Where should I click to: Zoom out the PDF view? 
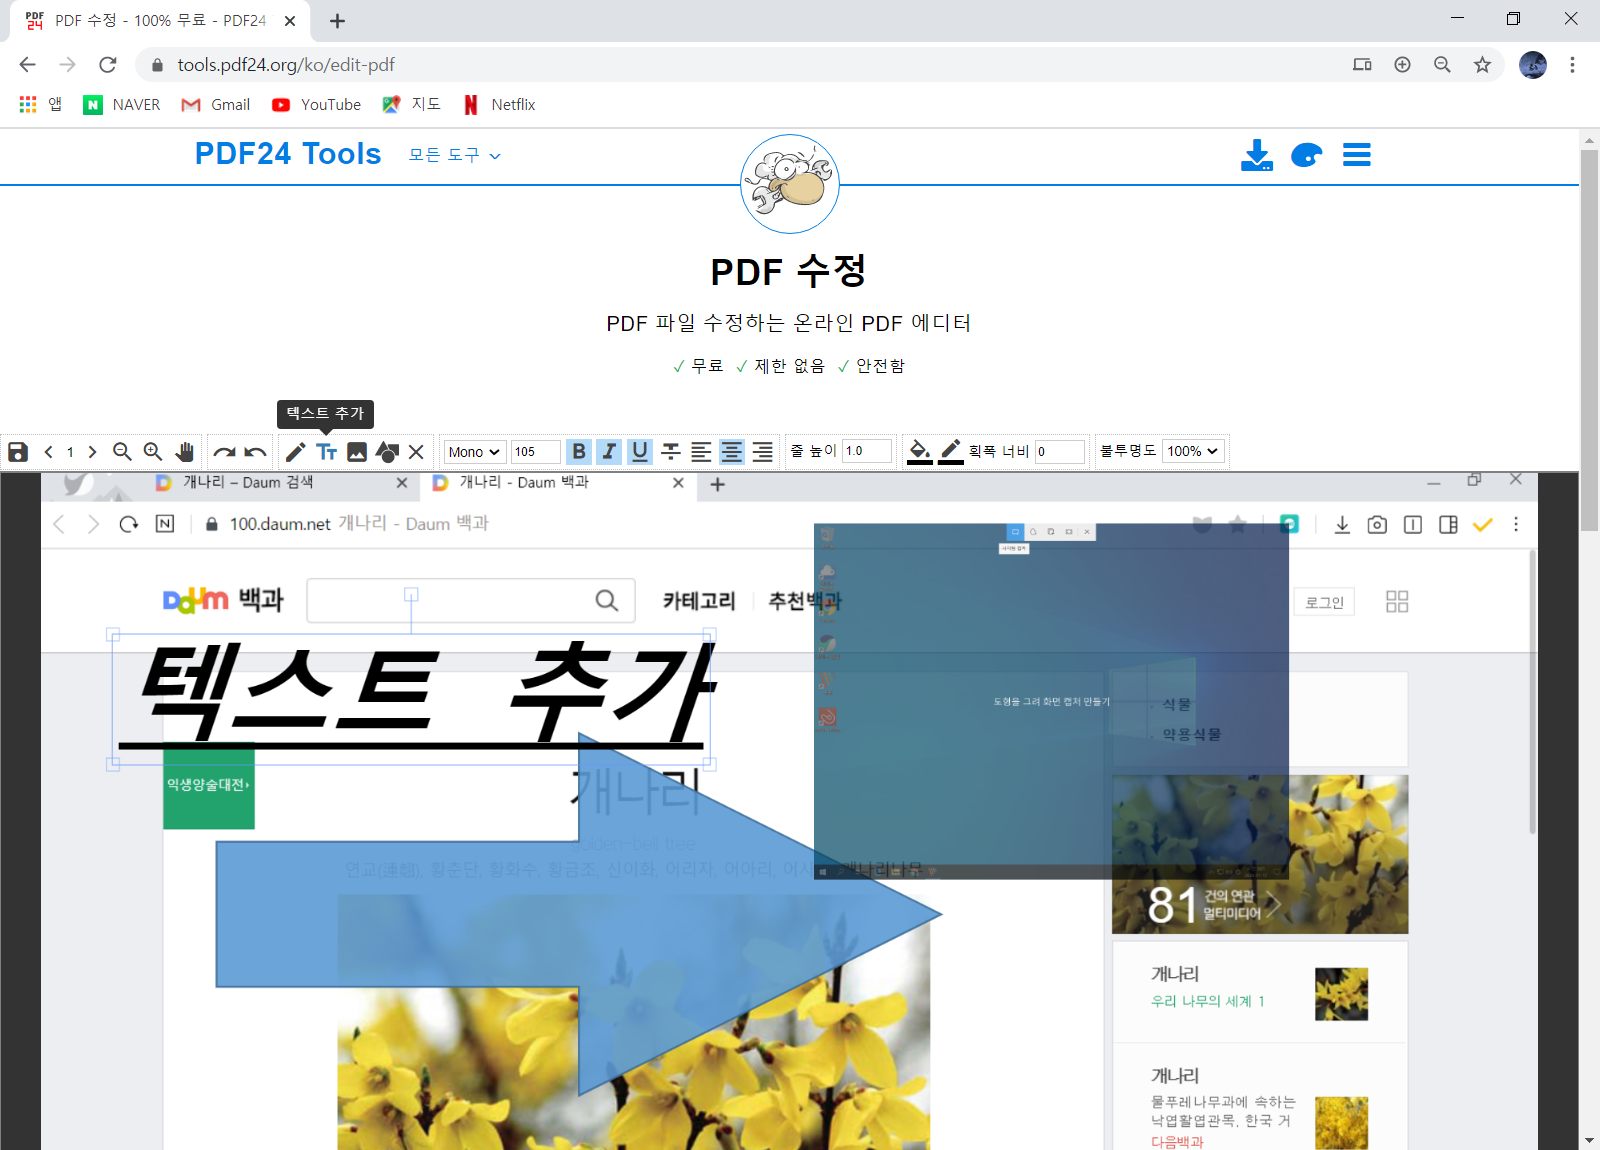point(122,452)
